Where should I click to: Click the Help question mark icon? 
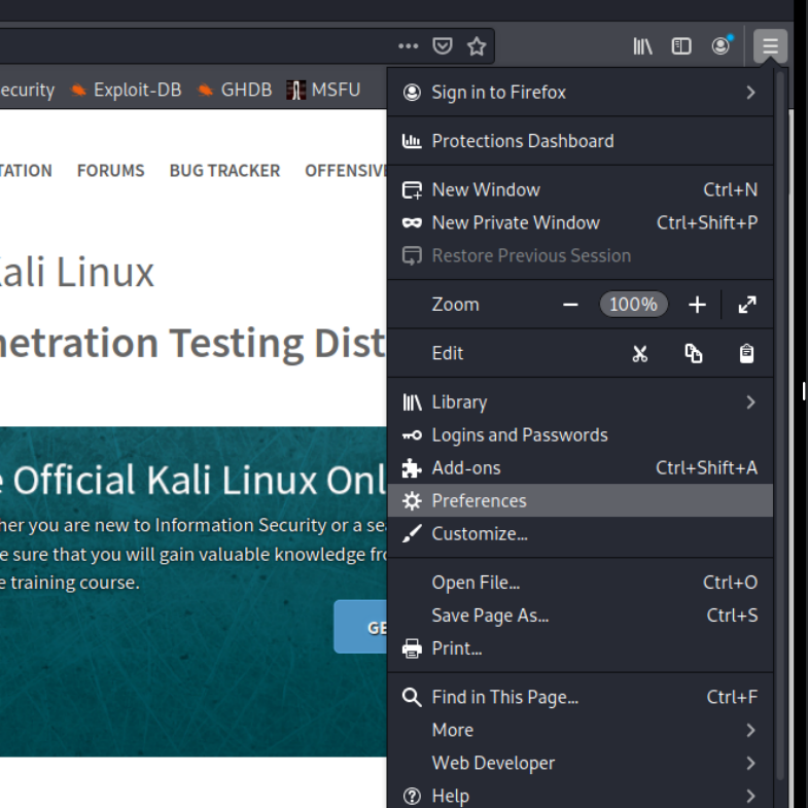[x=412, y=796]
